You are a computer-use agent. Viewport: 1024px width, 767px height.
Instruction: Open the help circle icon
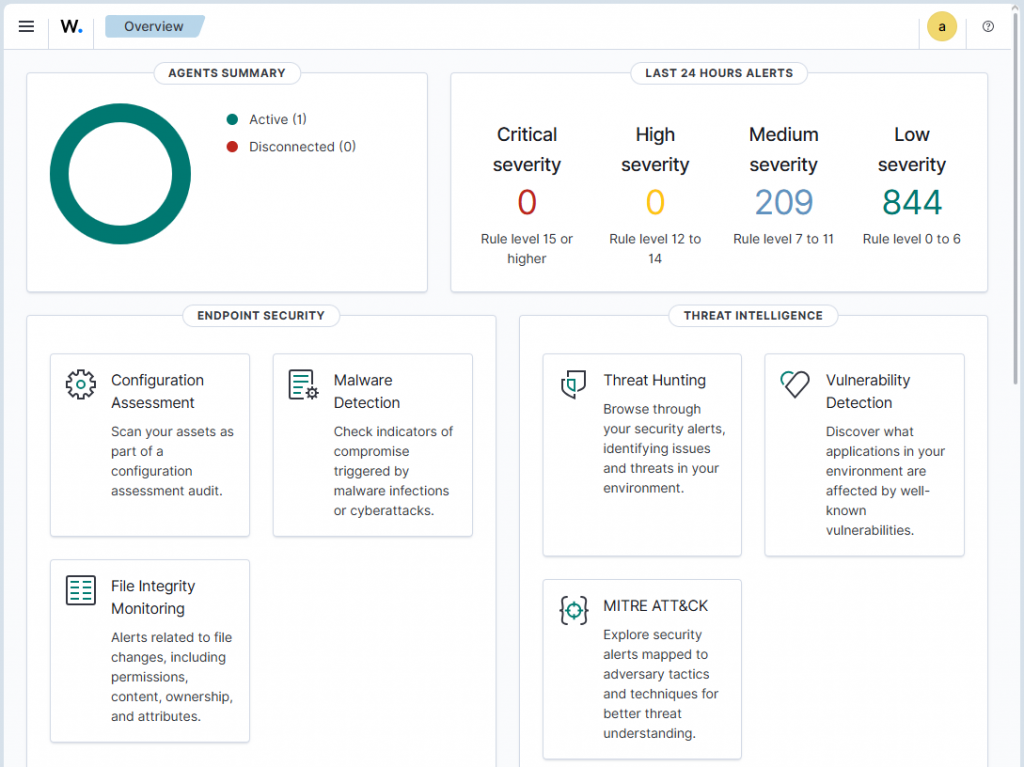988,27
